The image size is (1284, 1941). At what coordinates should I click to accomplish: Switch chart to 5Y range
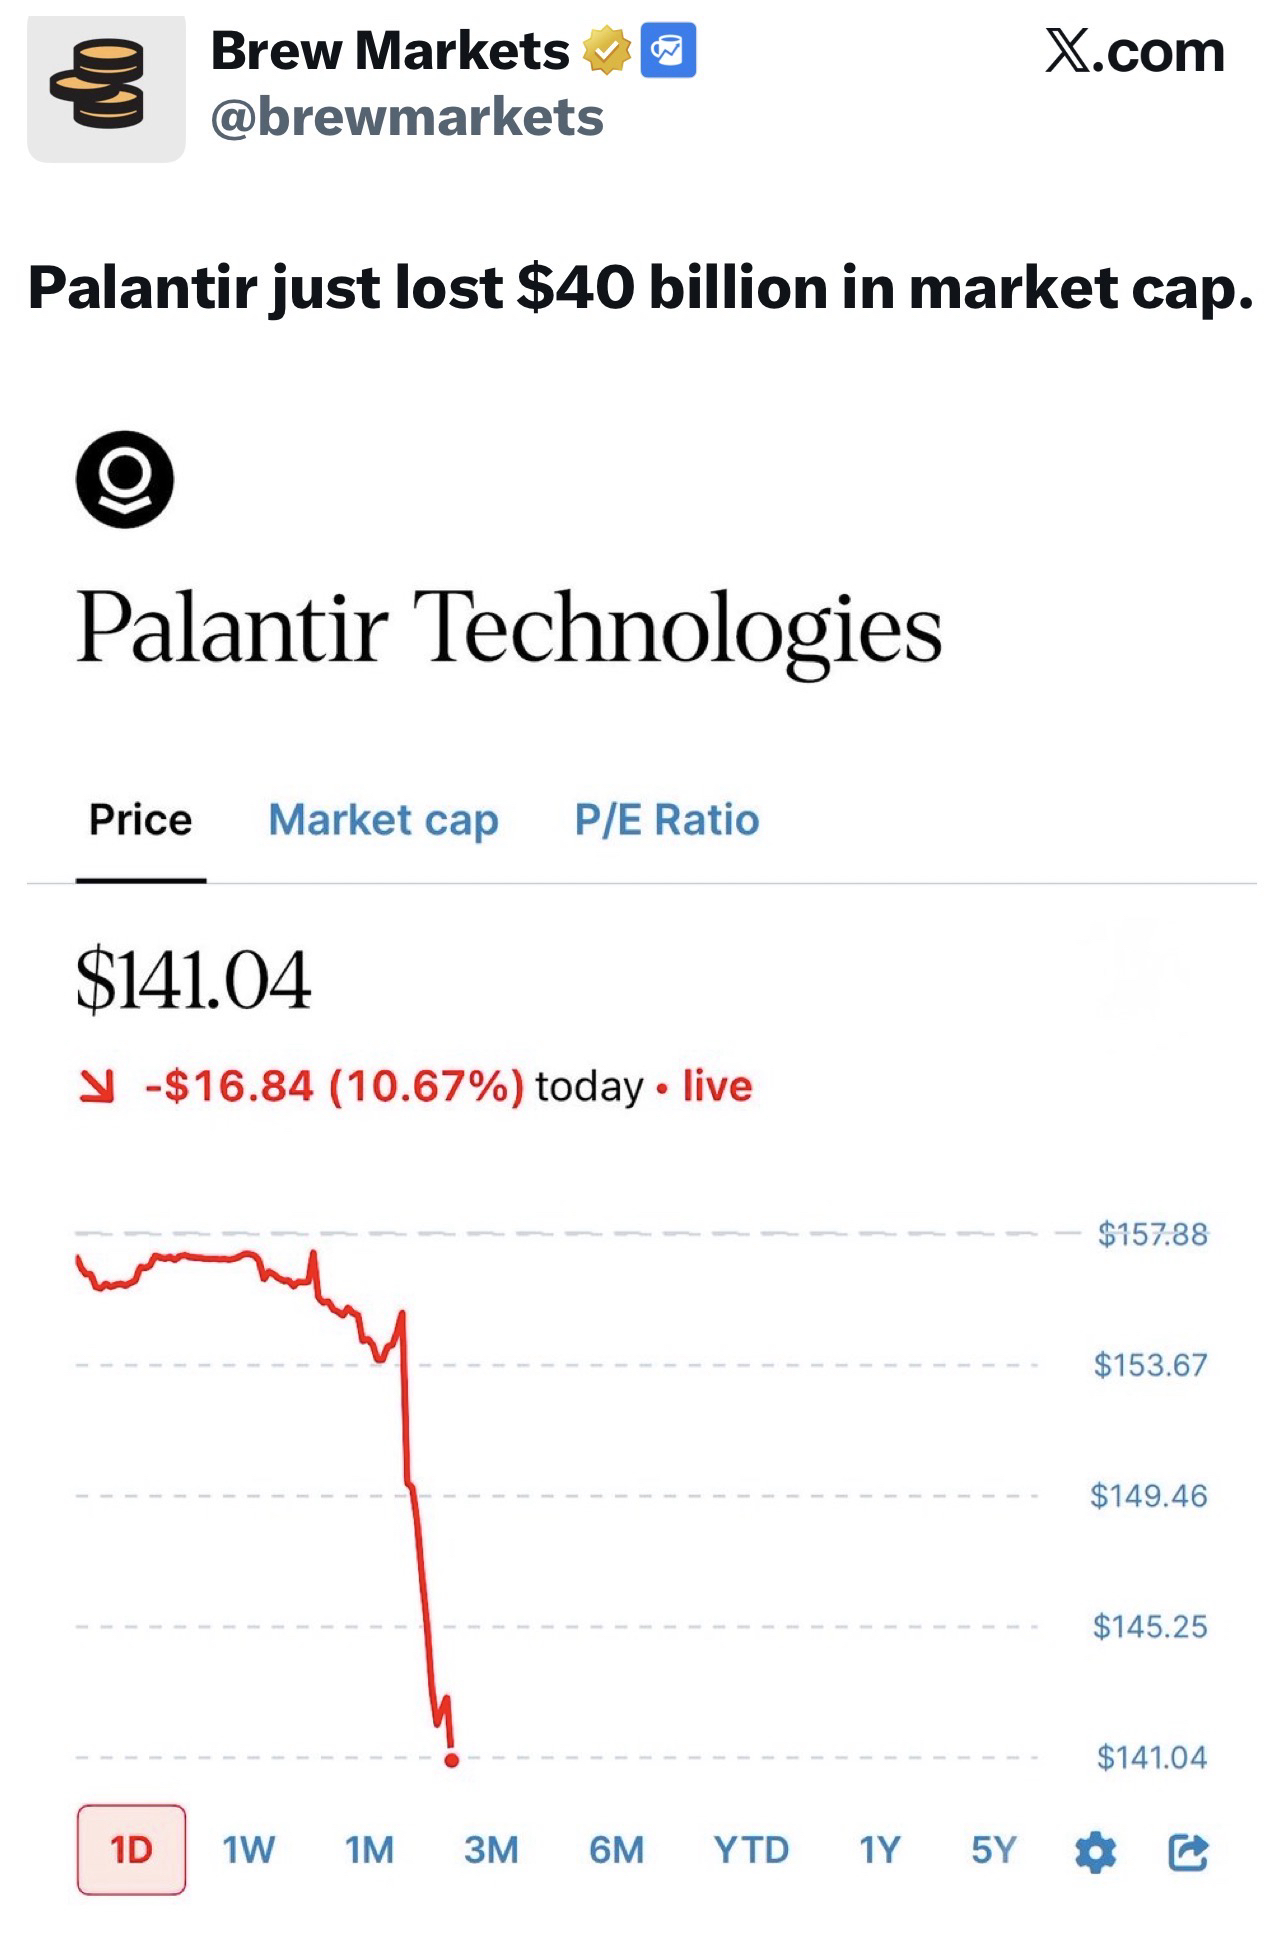click(993, 1850)
